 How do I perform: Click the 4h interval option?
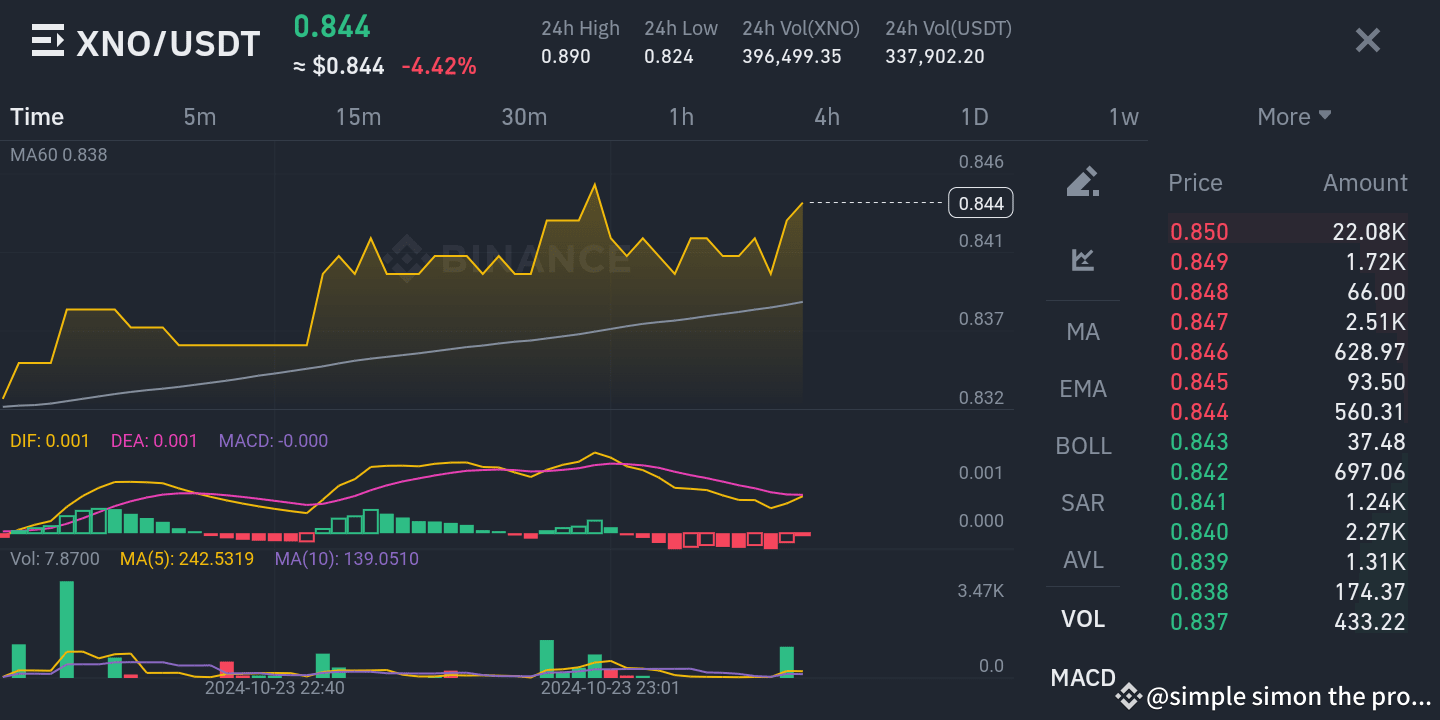(x=827, y=116)
